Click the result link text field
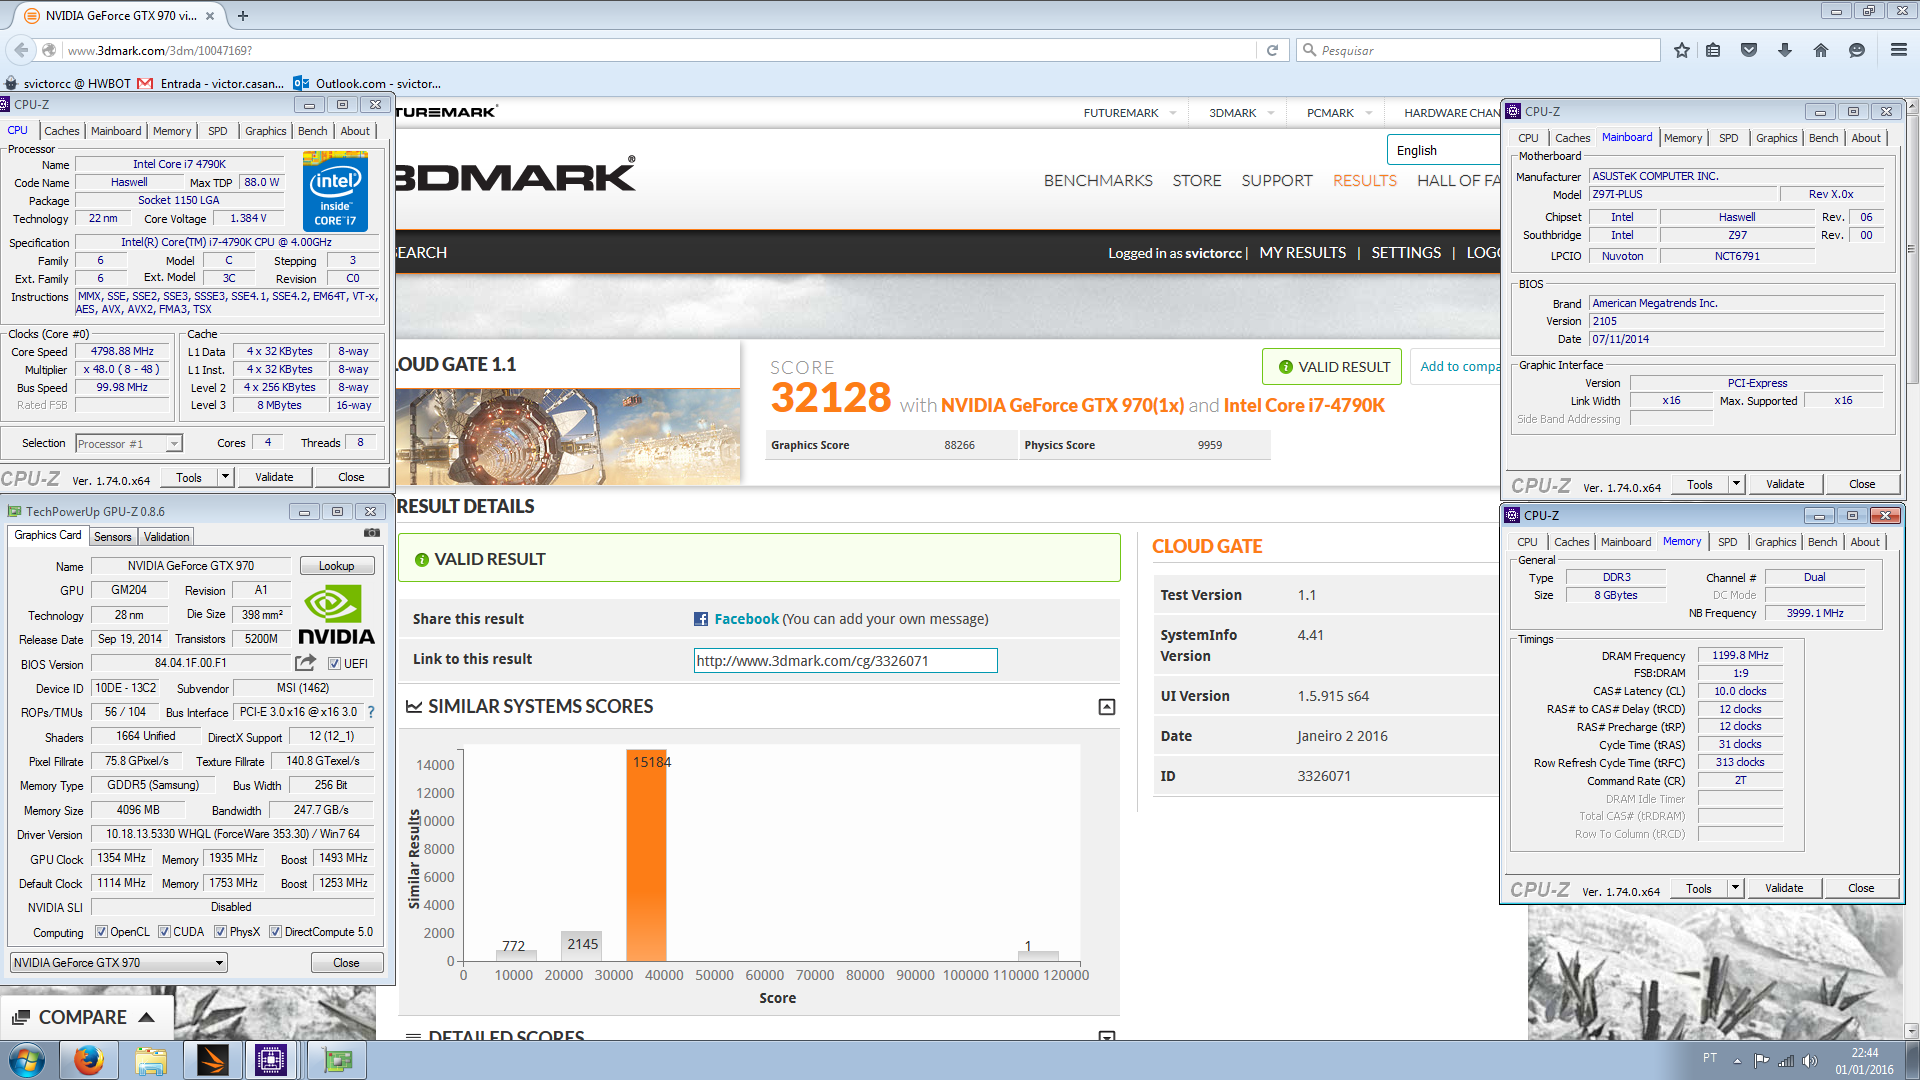 845,661
